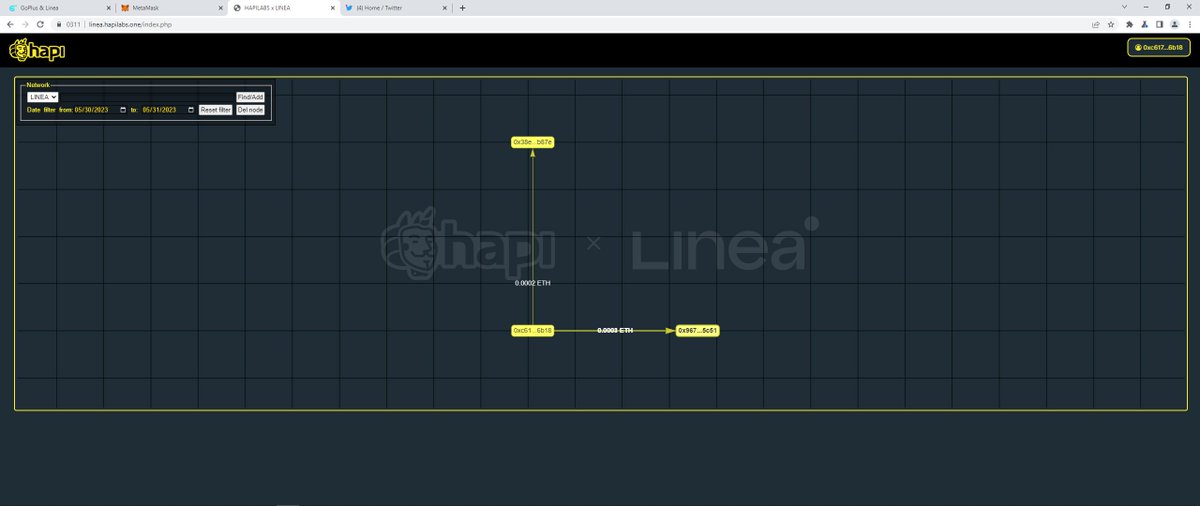Click the address bar URL linea.hapilabs.one
This screenshot has height=506, width=1200.
tap(132, 24)
